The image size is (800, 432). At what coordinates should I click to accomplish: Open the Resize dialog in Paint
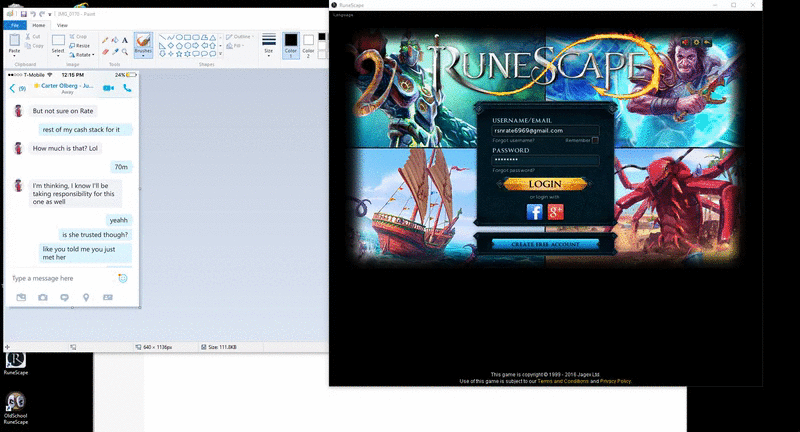pos(80,46)
